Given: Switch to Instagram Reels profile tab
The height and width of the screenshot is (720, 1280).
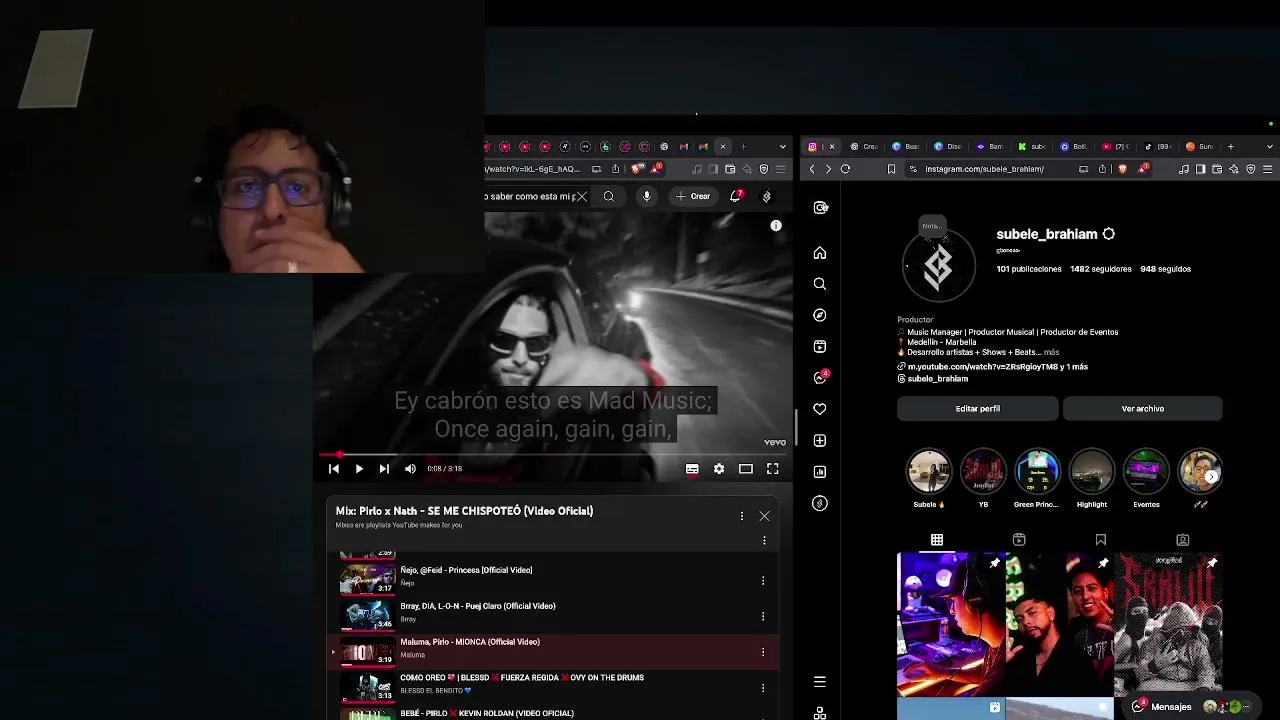Looking at the screenshot, I should click(1019, 540).
